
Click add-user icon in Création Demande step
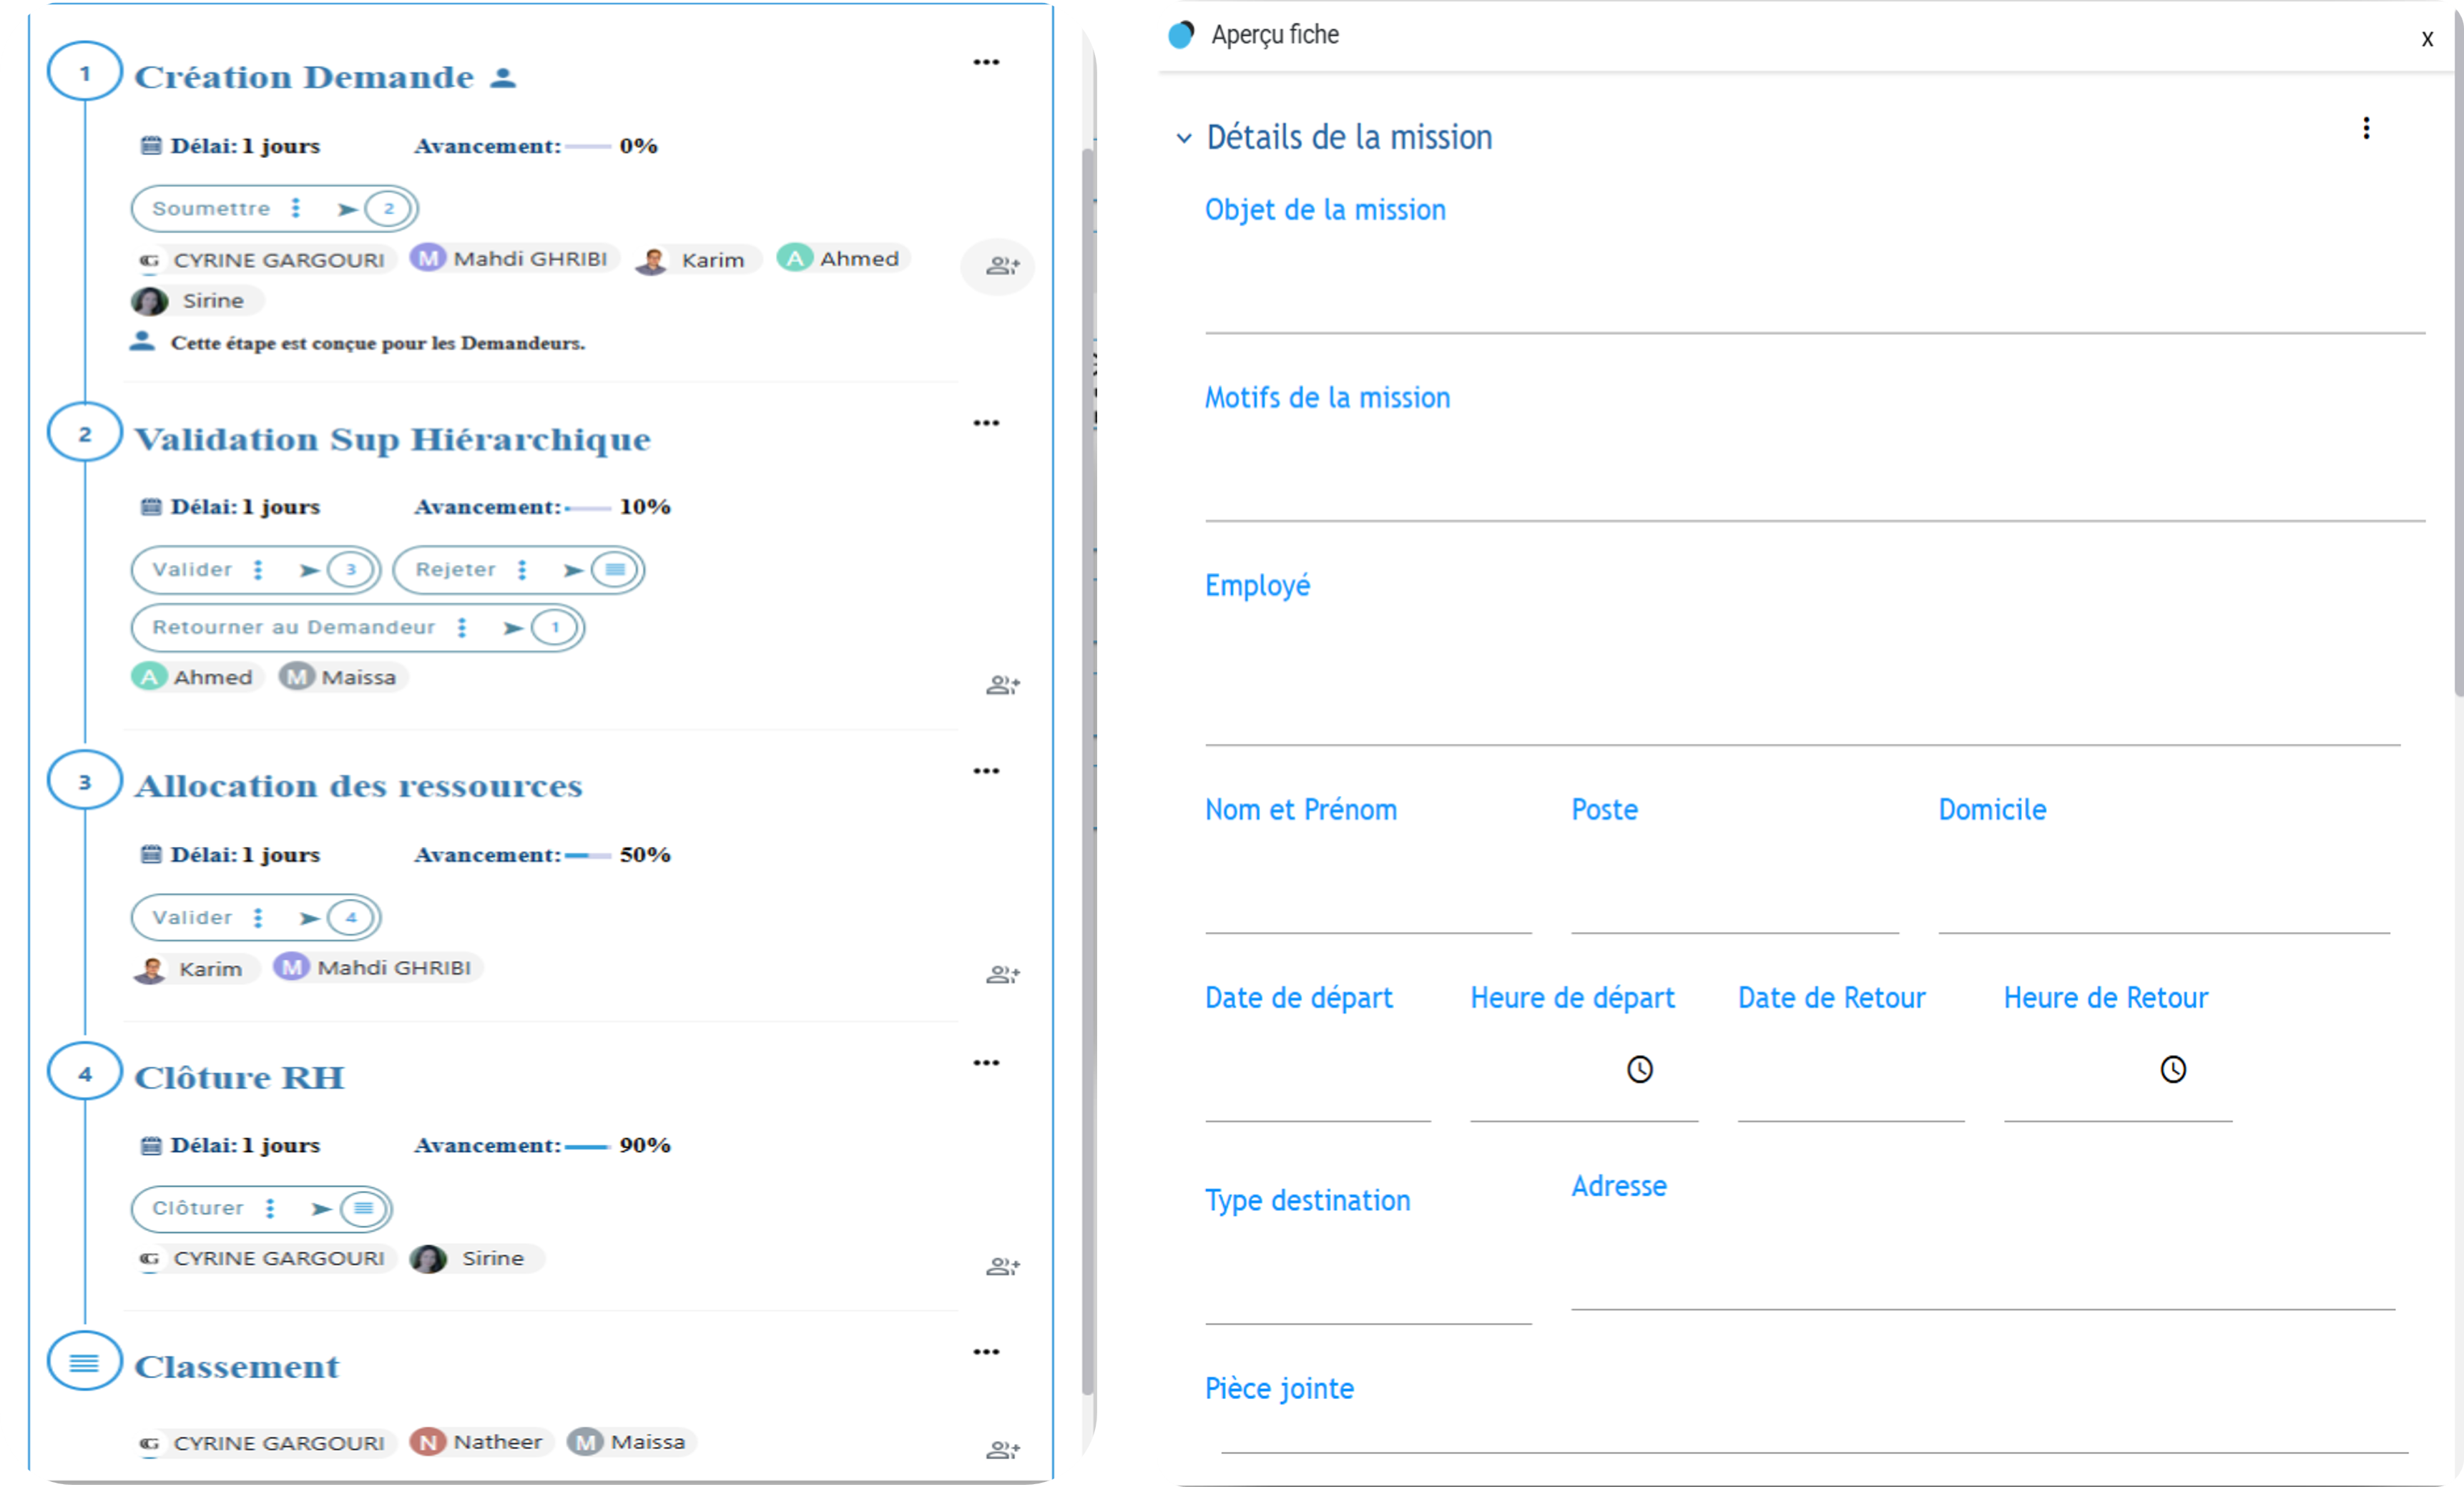(1001, 266)
